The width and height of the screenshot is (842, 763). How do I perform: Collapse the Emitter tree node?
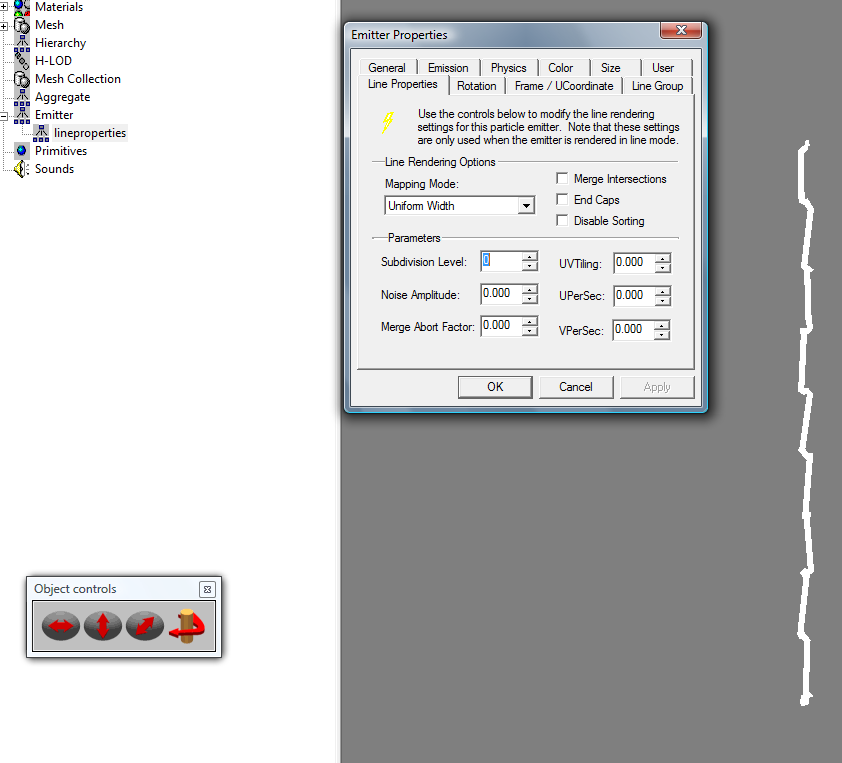[x=5, y=115]
